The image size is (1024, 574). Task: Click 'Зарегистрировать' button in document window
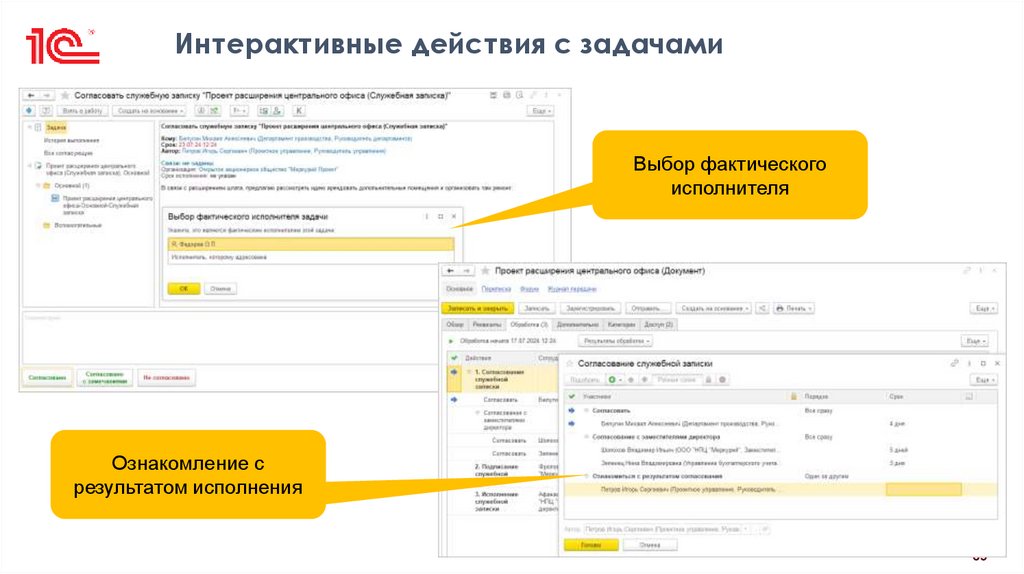(590, 308)
